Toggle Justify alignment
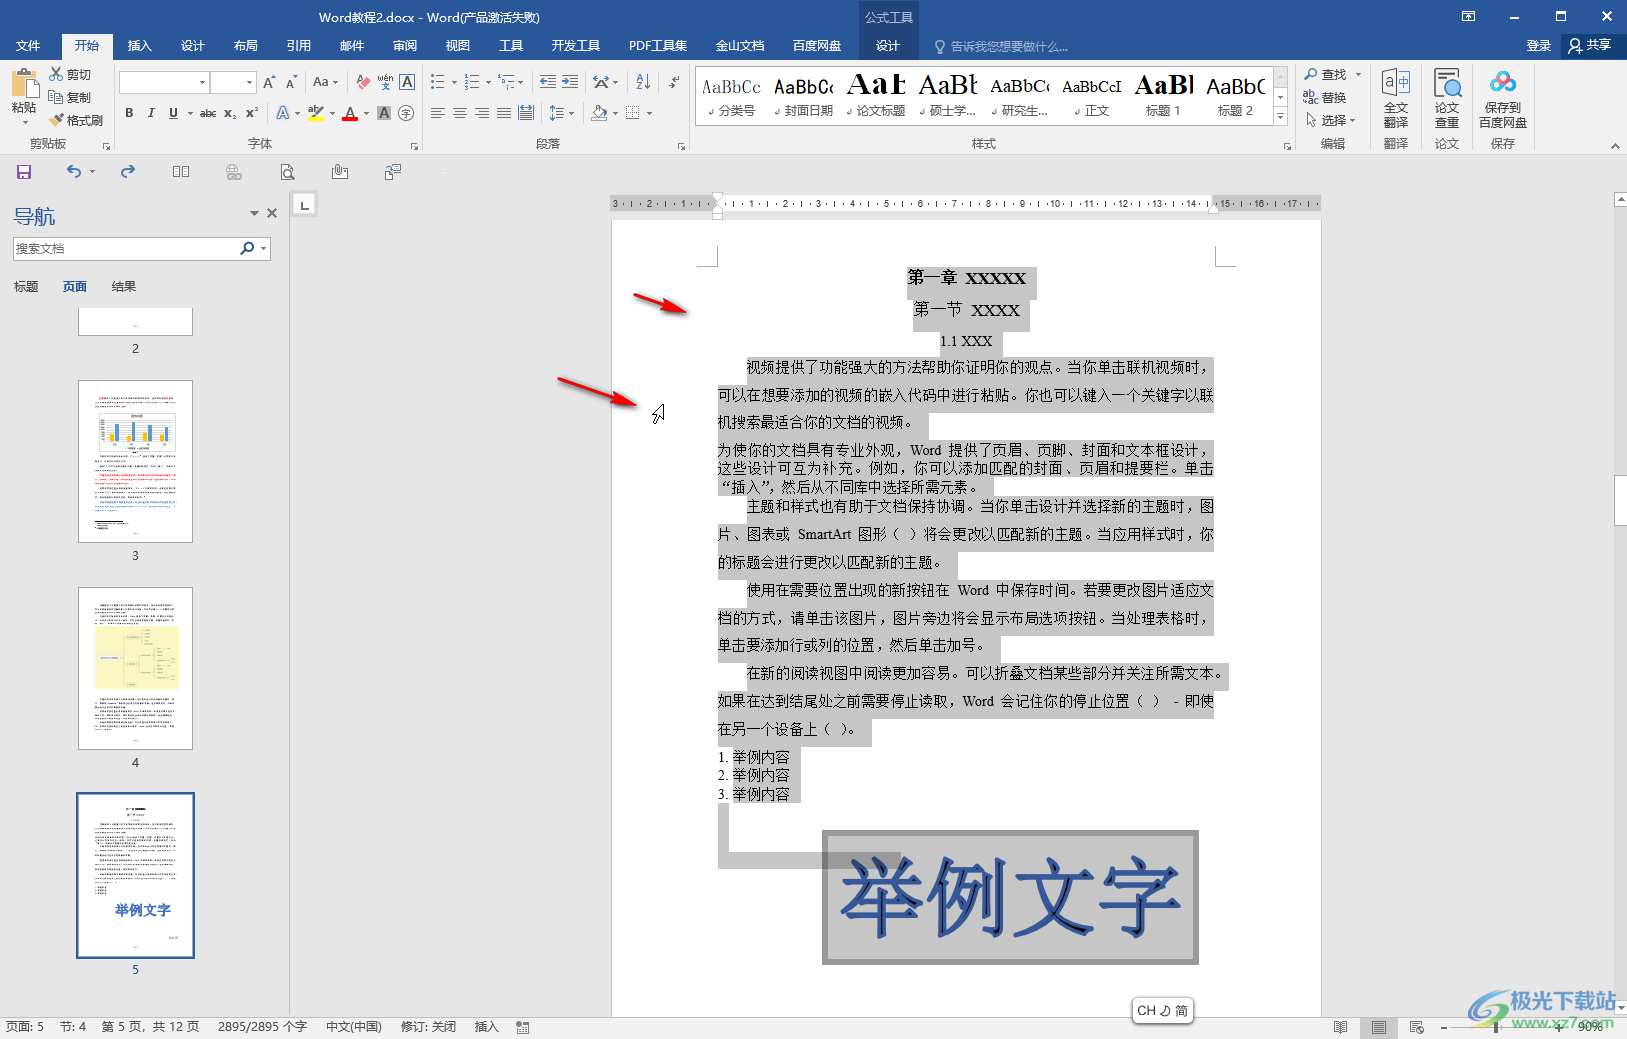 click(504, 113)
